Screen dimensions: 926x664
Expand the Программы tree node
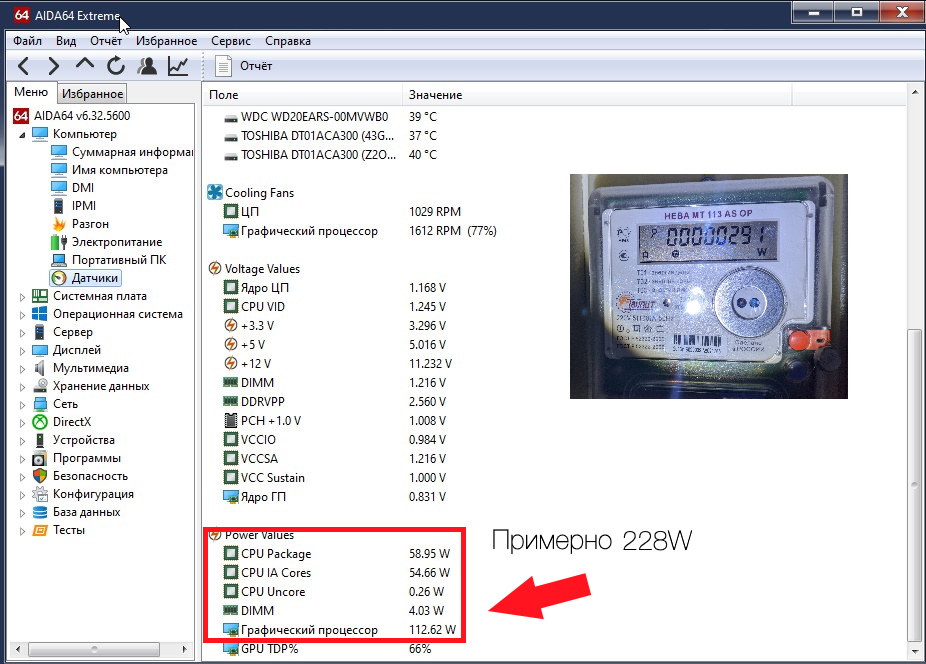click(x=22, y=459)
